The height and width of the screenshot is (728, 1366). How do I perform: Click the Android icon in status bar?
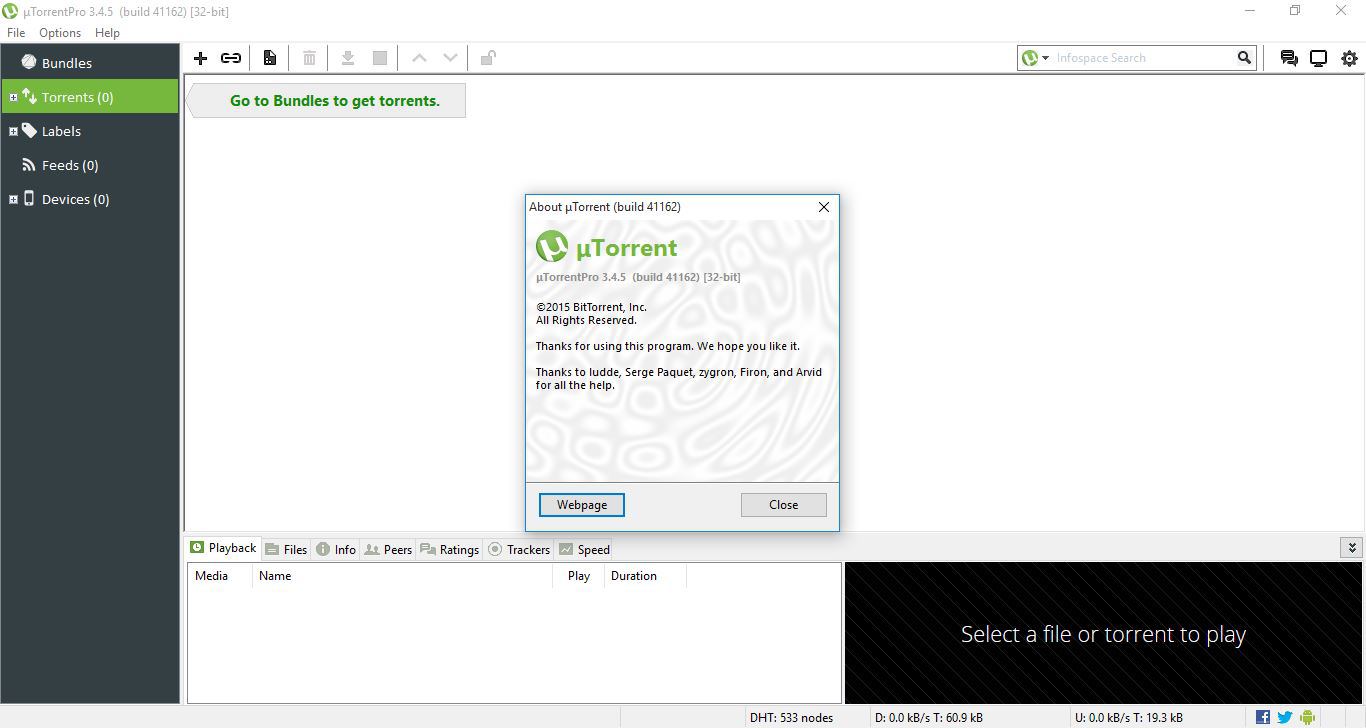tap(1307, 717)
